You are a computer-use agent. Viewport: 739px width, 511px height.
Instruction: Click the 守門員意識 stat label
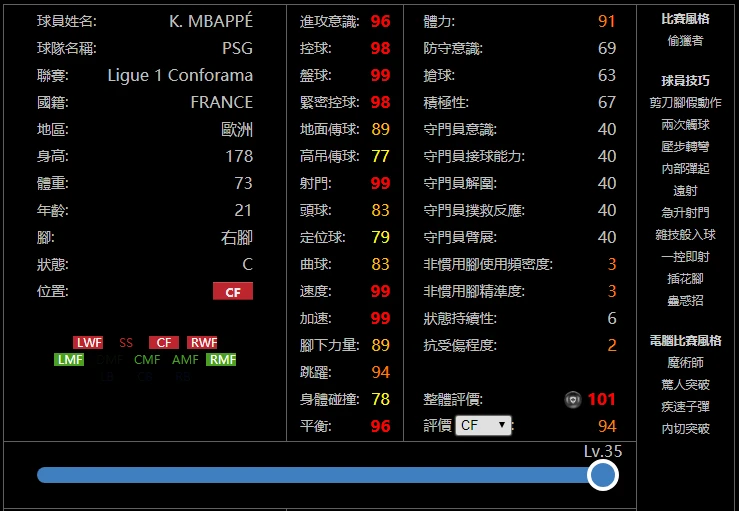[x=460, y=129]
